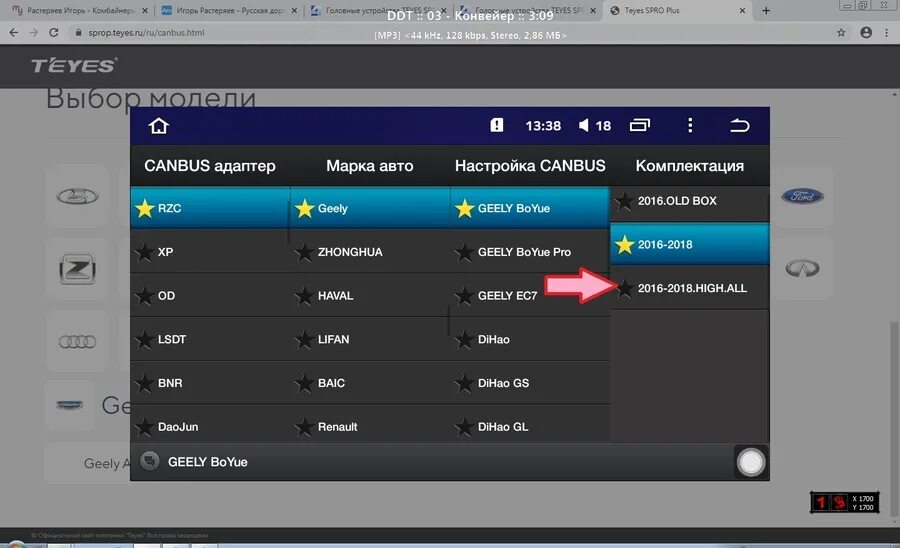Close the Комбайнеры browser tab
Viewport: 900px width, 548px height.
(x=145, y=10)
